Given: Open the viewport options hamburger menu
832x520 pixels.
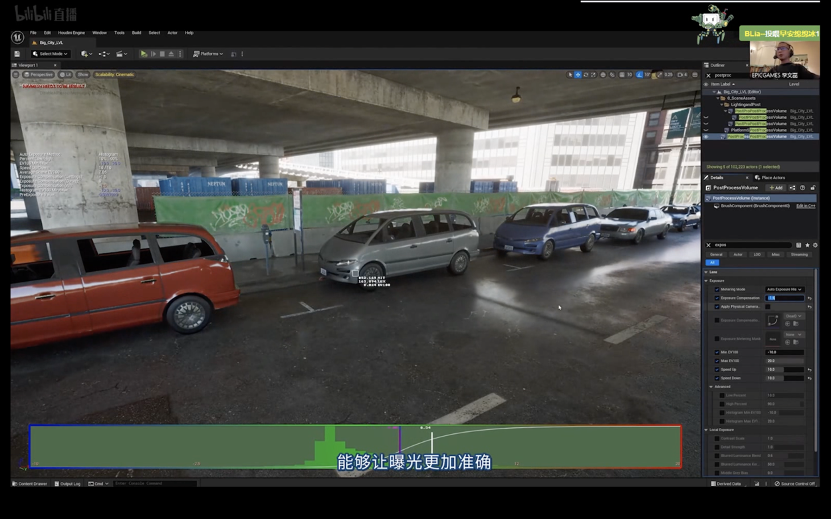Looking at the screenshot, I should pyautogui.click(x=16, y=74).
